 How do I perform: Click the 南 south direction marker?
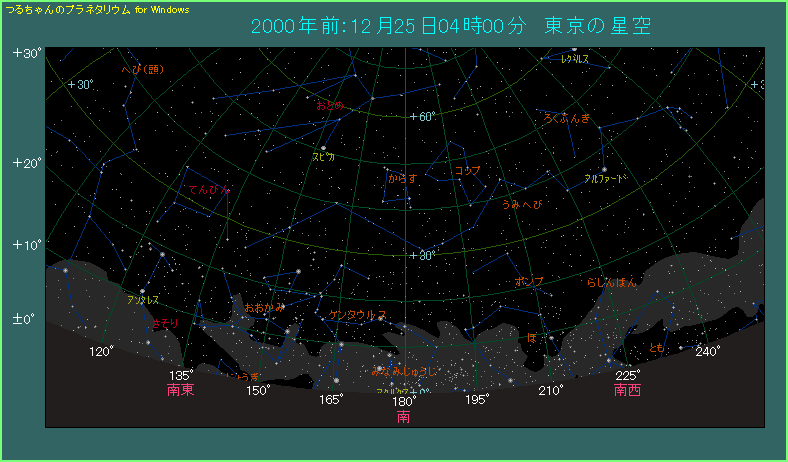click(x=404, y=416)
